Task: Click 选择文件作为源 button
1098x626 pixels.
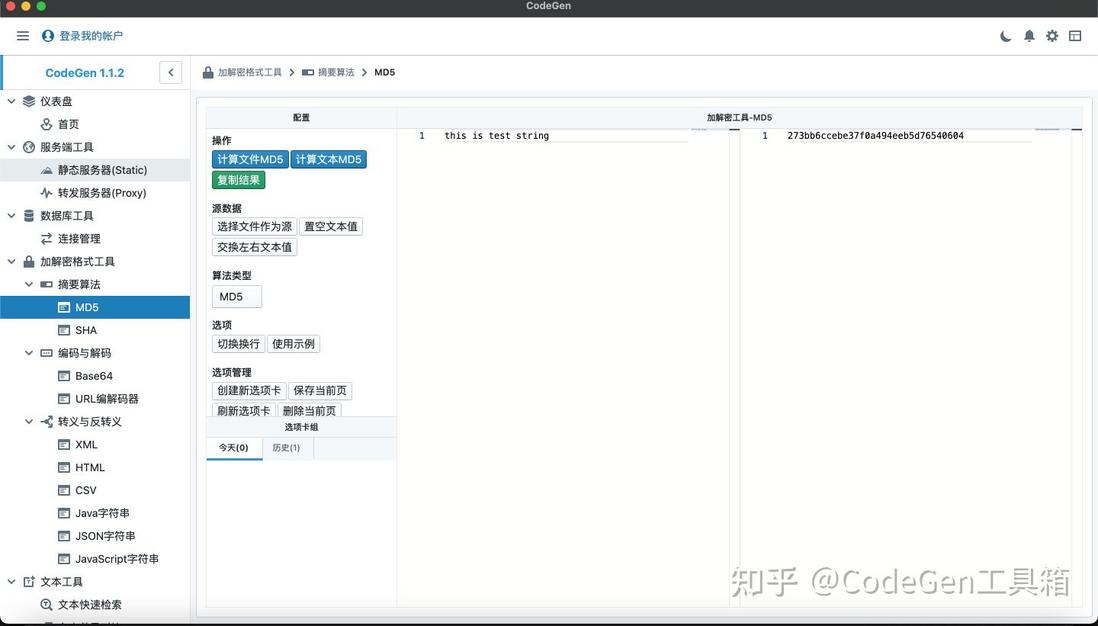Action: click(254, 227)
